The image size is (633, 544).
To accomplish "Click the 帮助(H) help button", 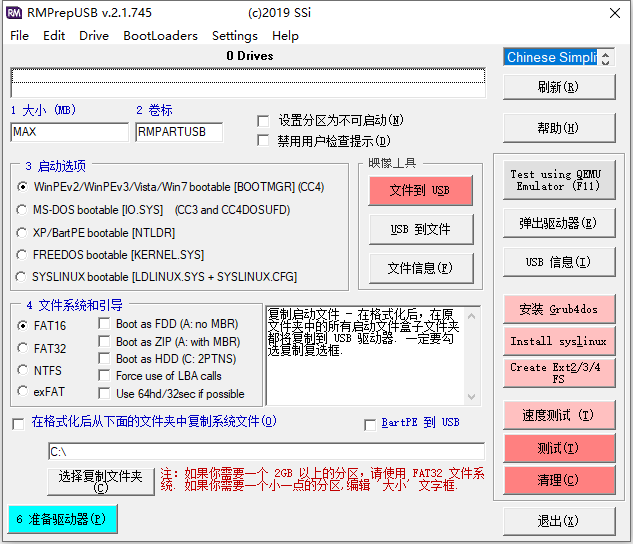I will point(559,128).
